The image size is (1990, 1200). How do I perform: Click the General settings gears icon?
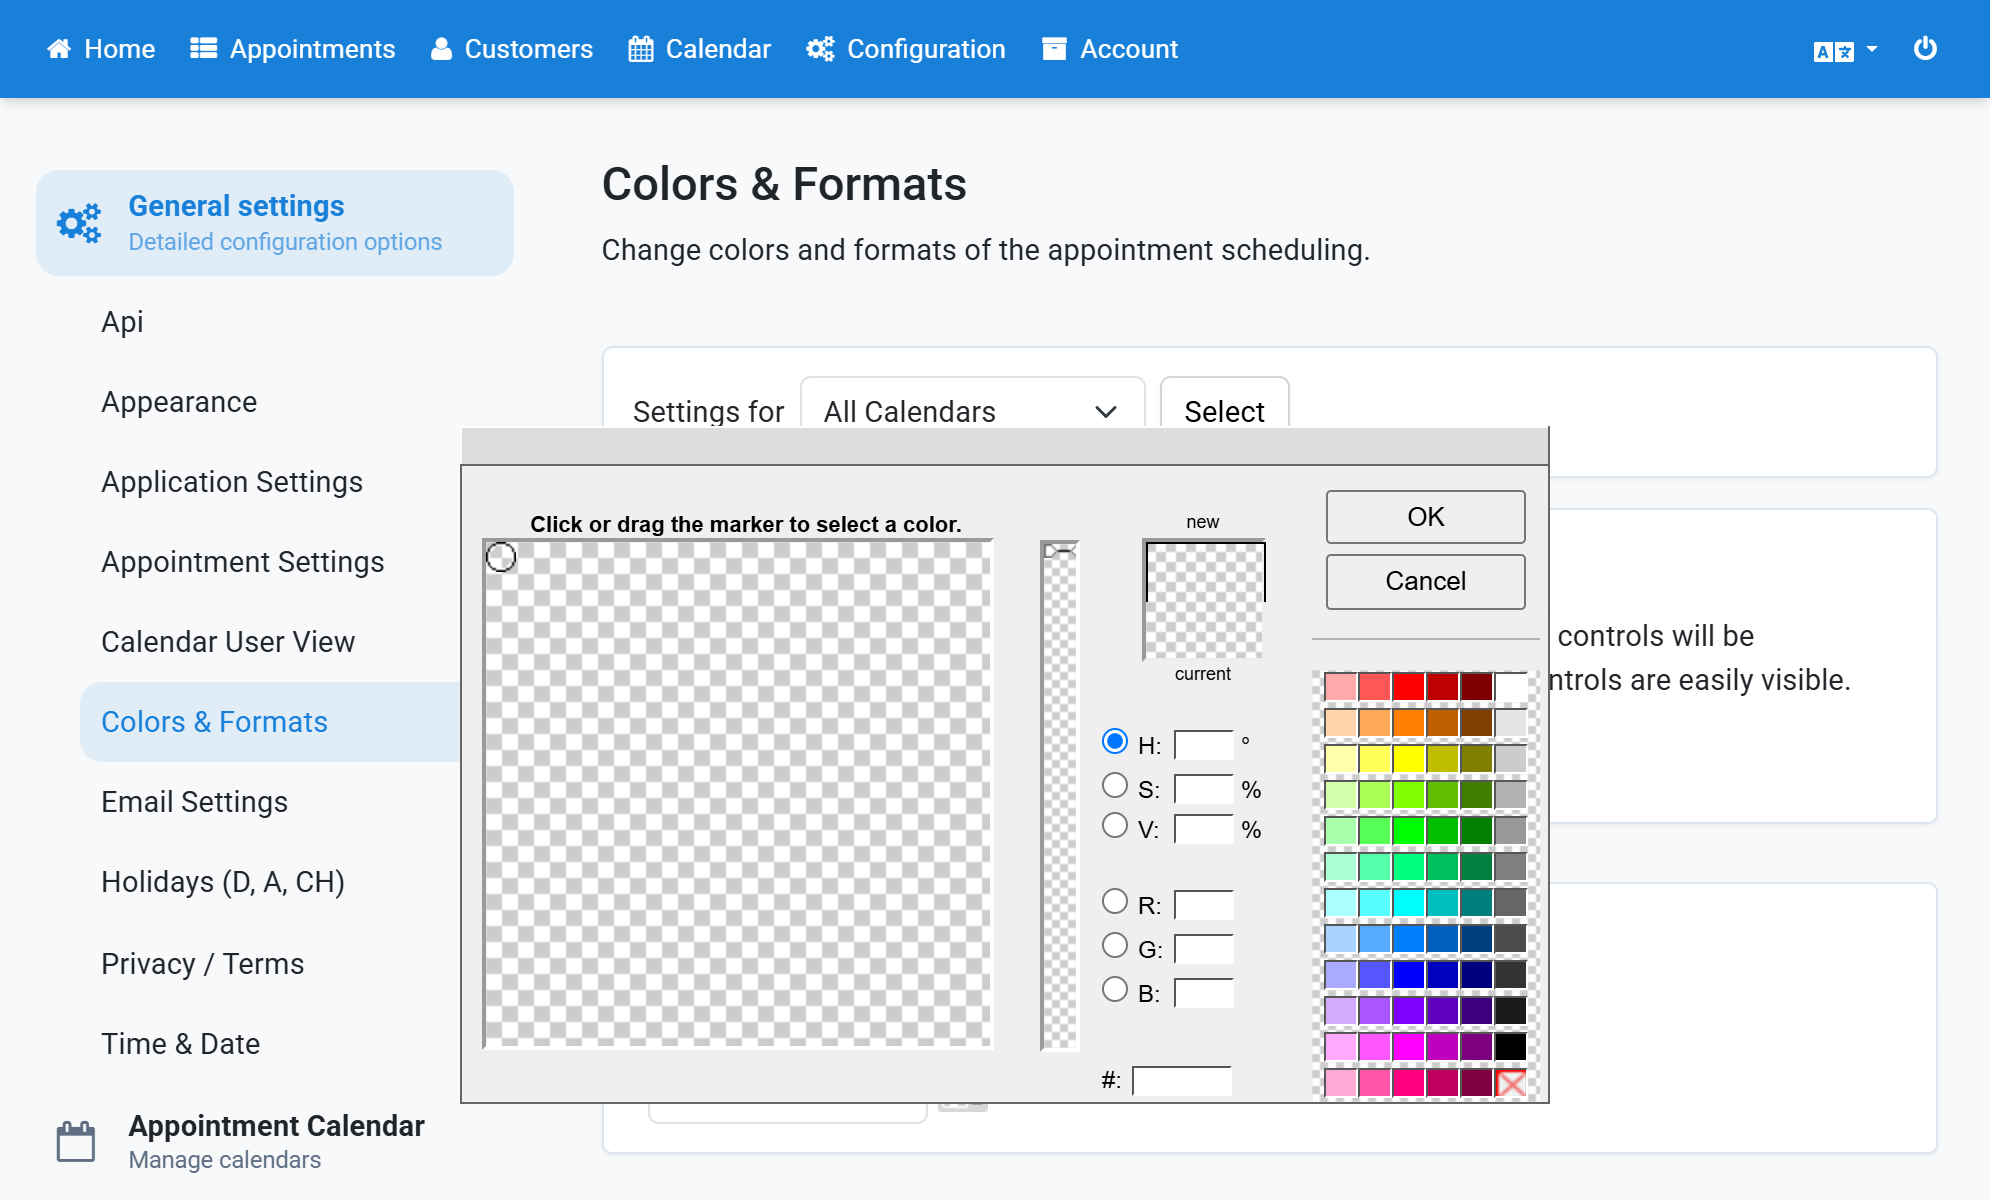[x=79, y=223]
